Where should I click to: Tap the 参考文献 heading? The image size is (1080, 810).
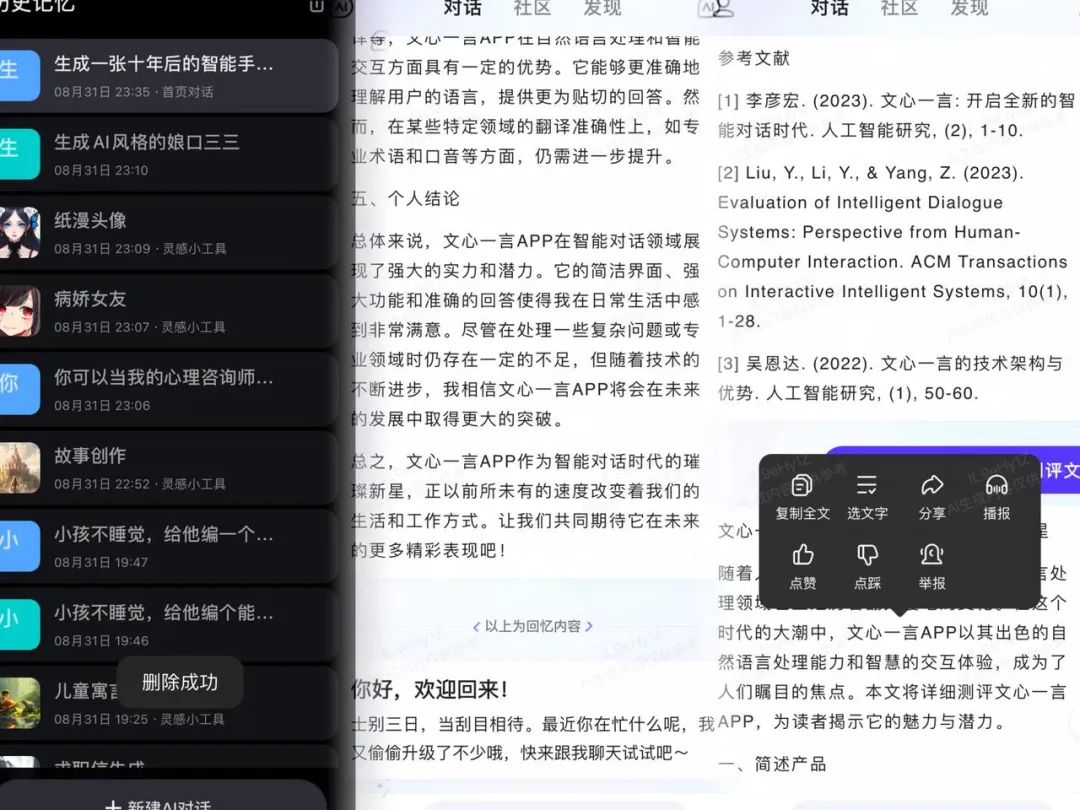point(754,59)
